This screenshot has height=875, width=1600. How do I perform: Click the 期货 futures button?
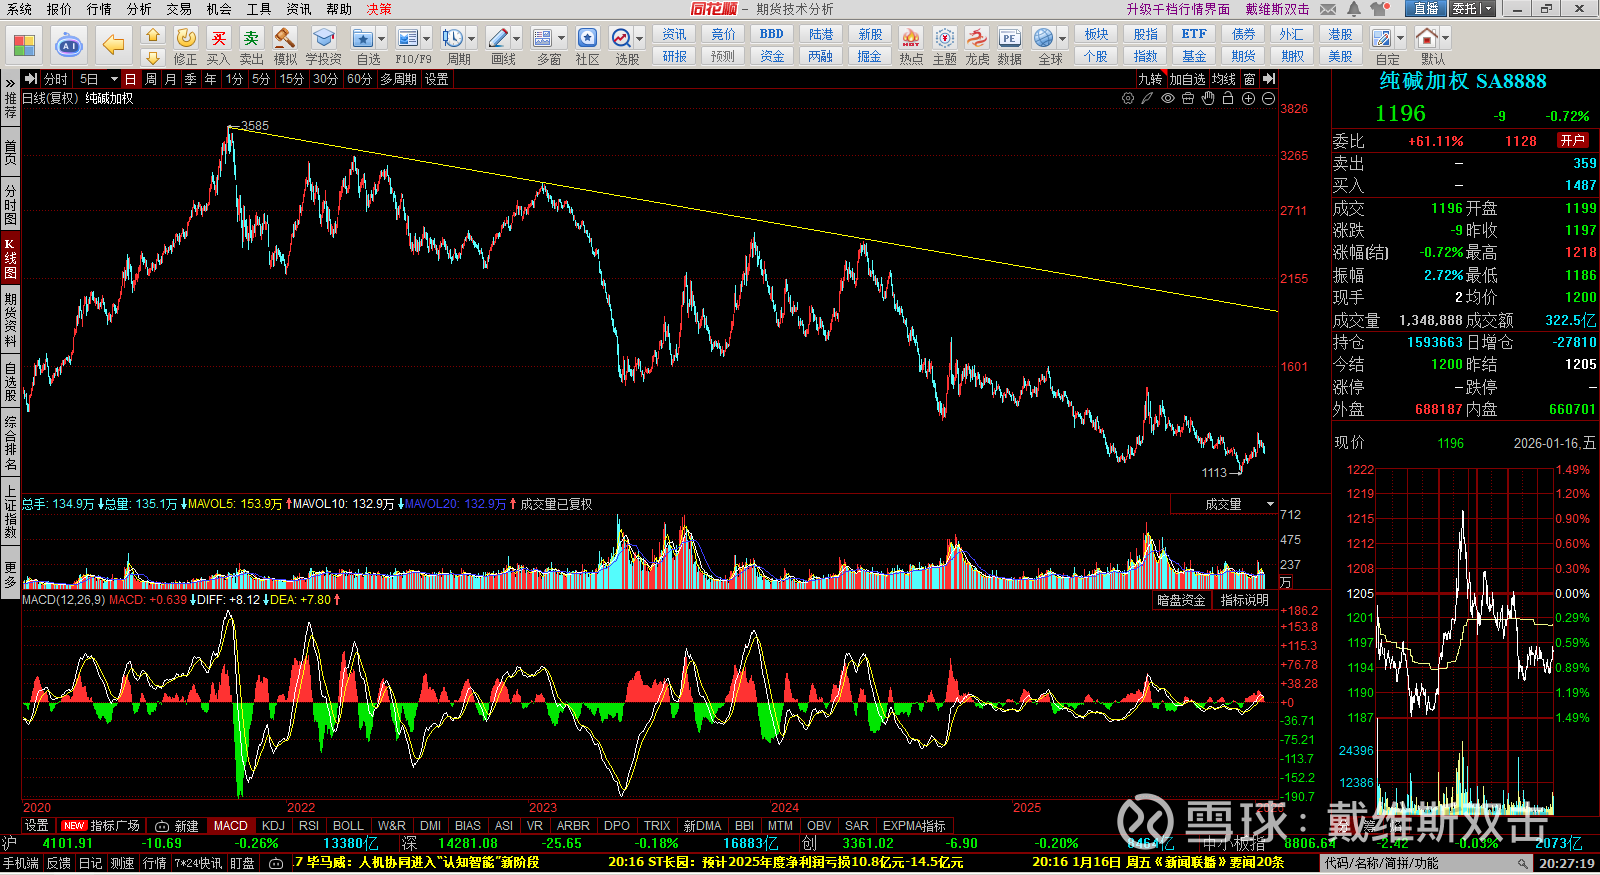pos(1243,56)
